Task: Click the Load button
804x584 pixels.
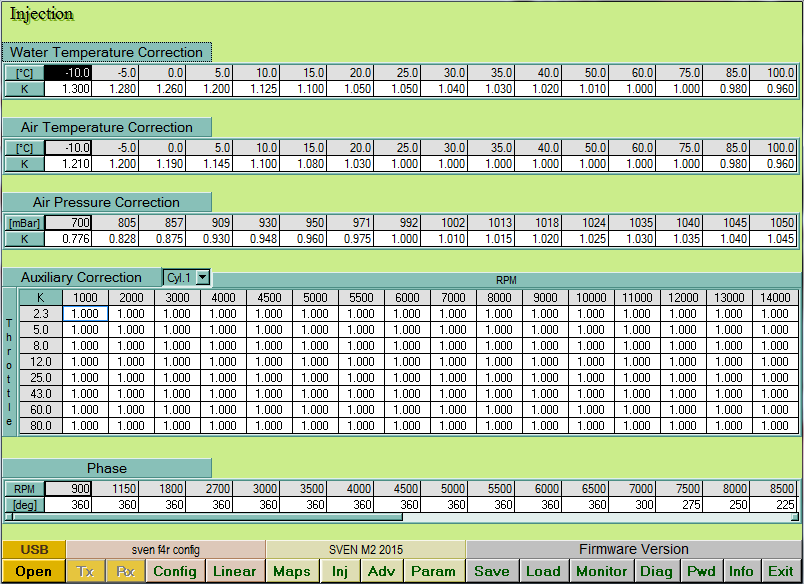Action: 544,571
